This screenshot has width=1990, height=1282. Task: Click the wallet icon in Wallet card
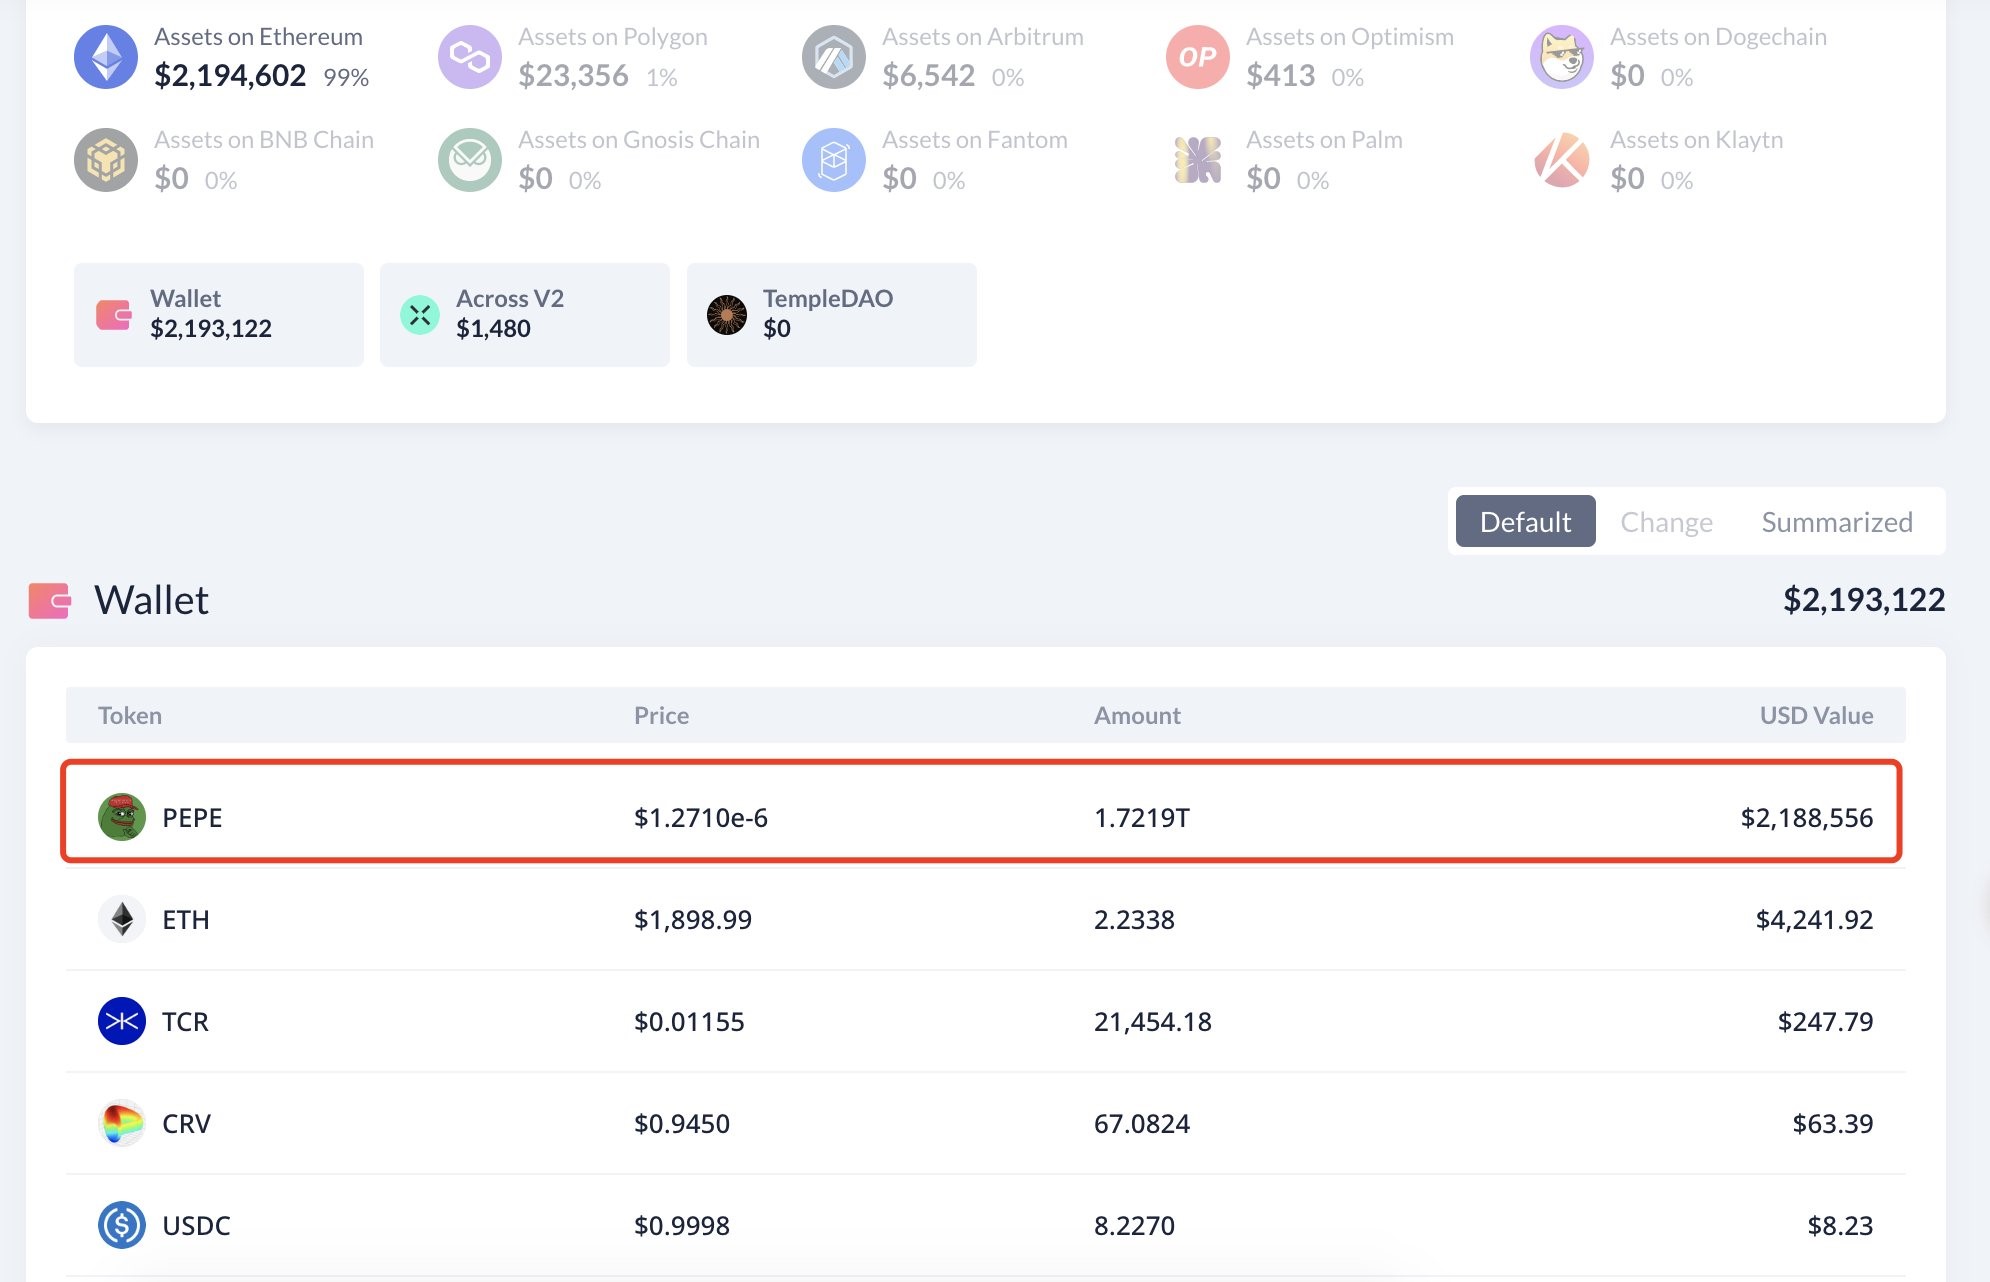(x=114, y=315)
